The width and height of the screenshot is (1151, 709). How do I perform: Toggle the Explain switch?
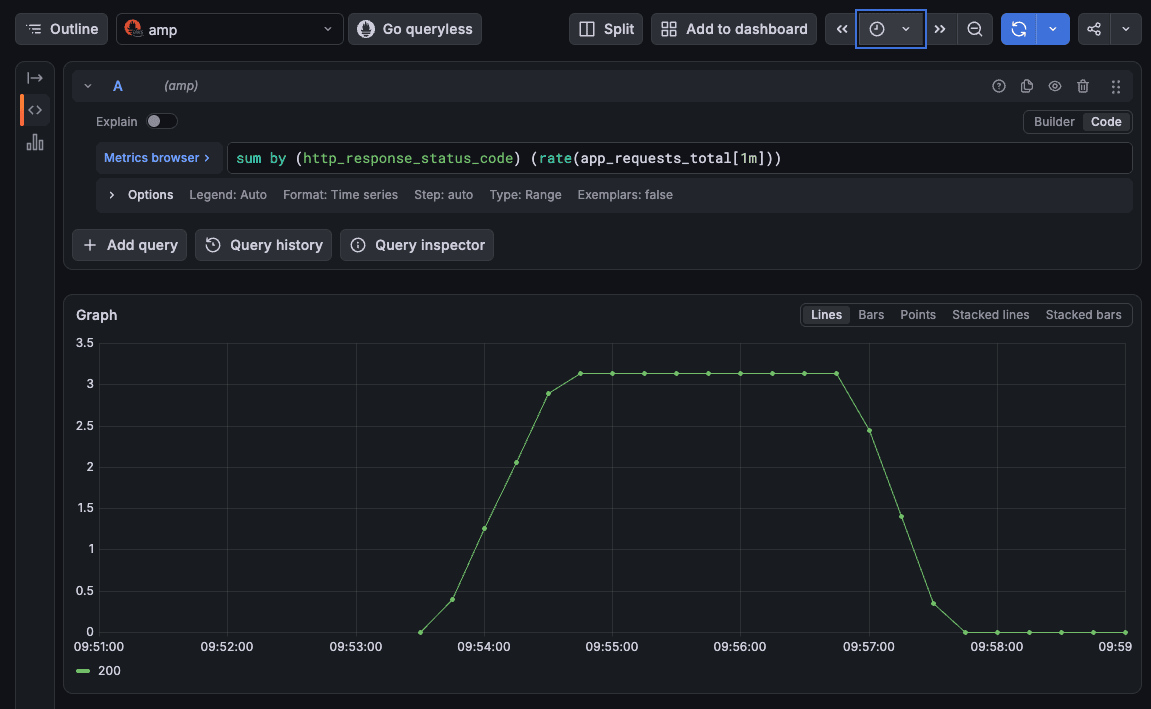point(161,121)
